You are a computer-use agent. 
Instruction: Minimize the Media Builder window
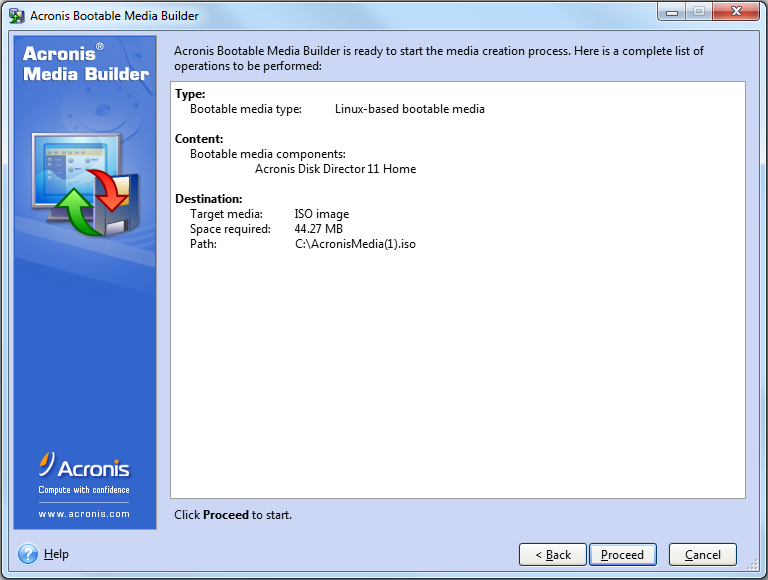click(x=670, y=12)
